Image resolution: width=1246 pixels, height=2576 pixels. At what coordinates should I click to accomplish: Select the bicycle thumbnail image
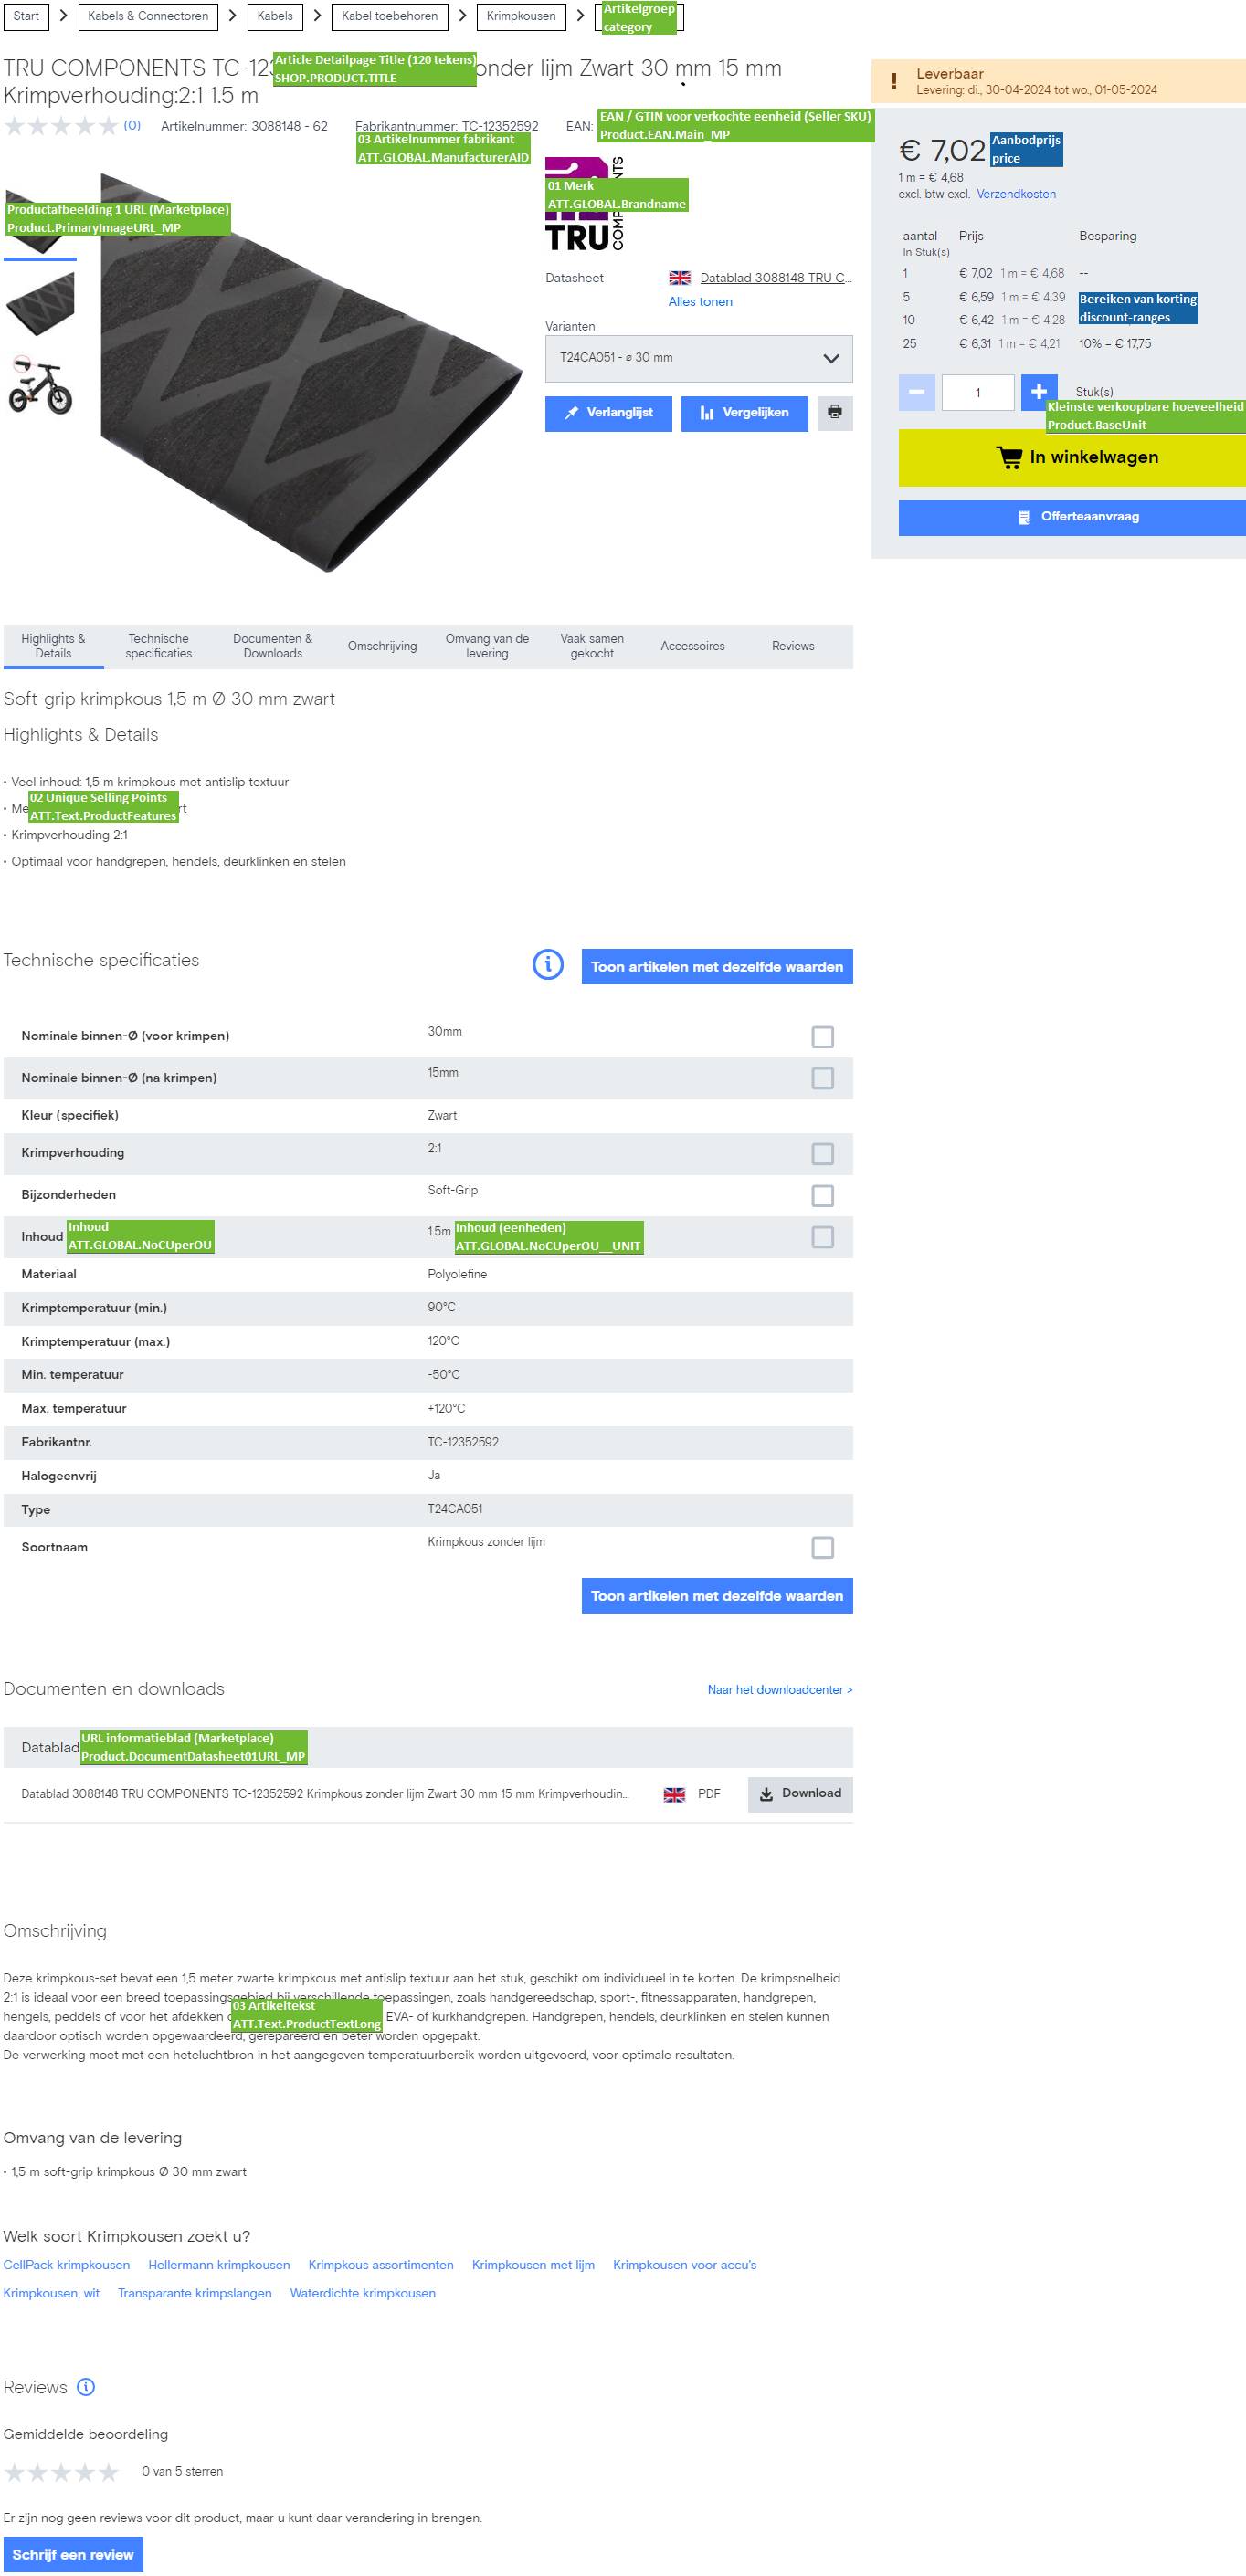(40, 385)
